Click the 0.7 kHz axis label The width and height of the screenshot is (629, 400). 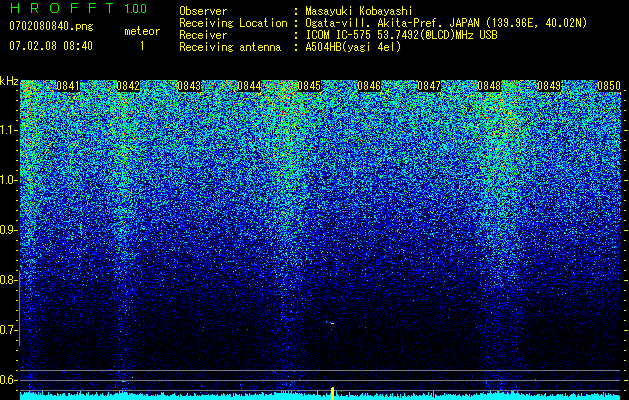(9, 330)
